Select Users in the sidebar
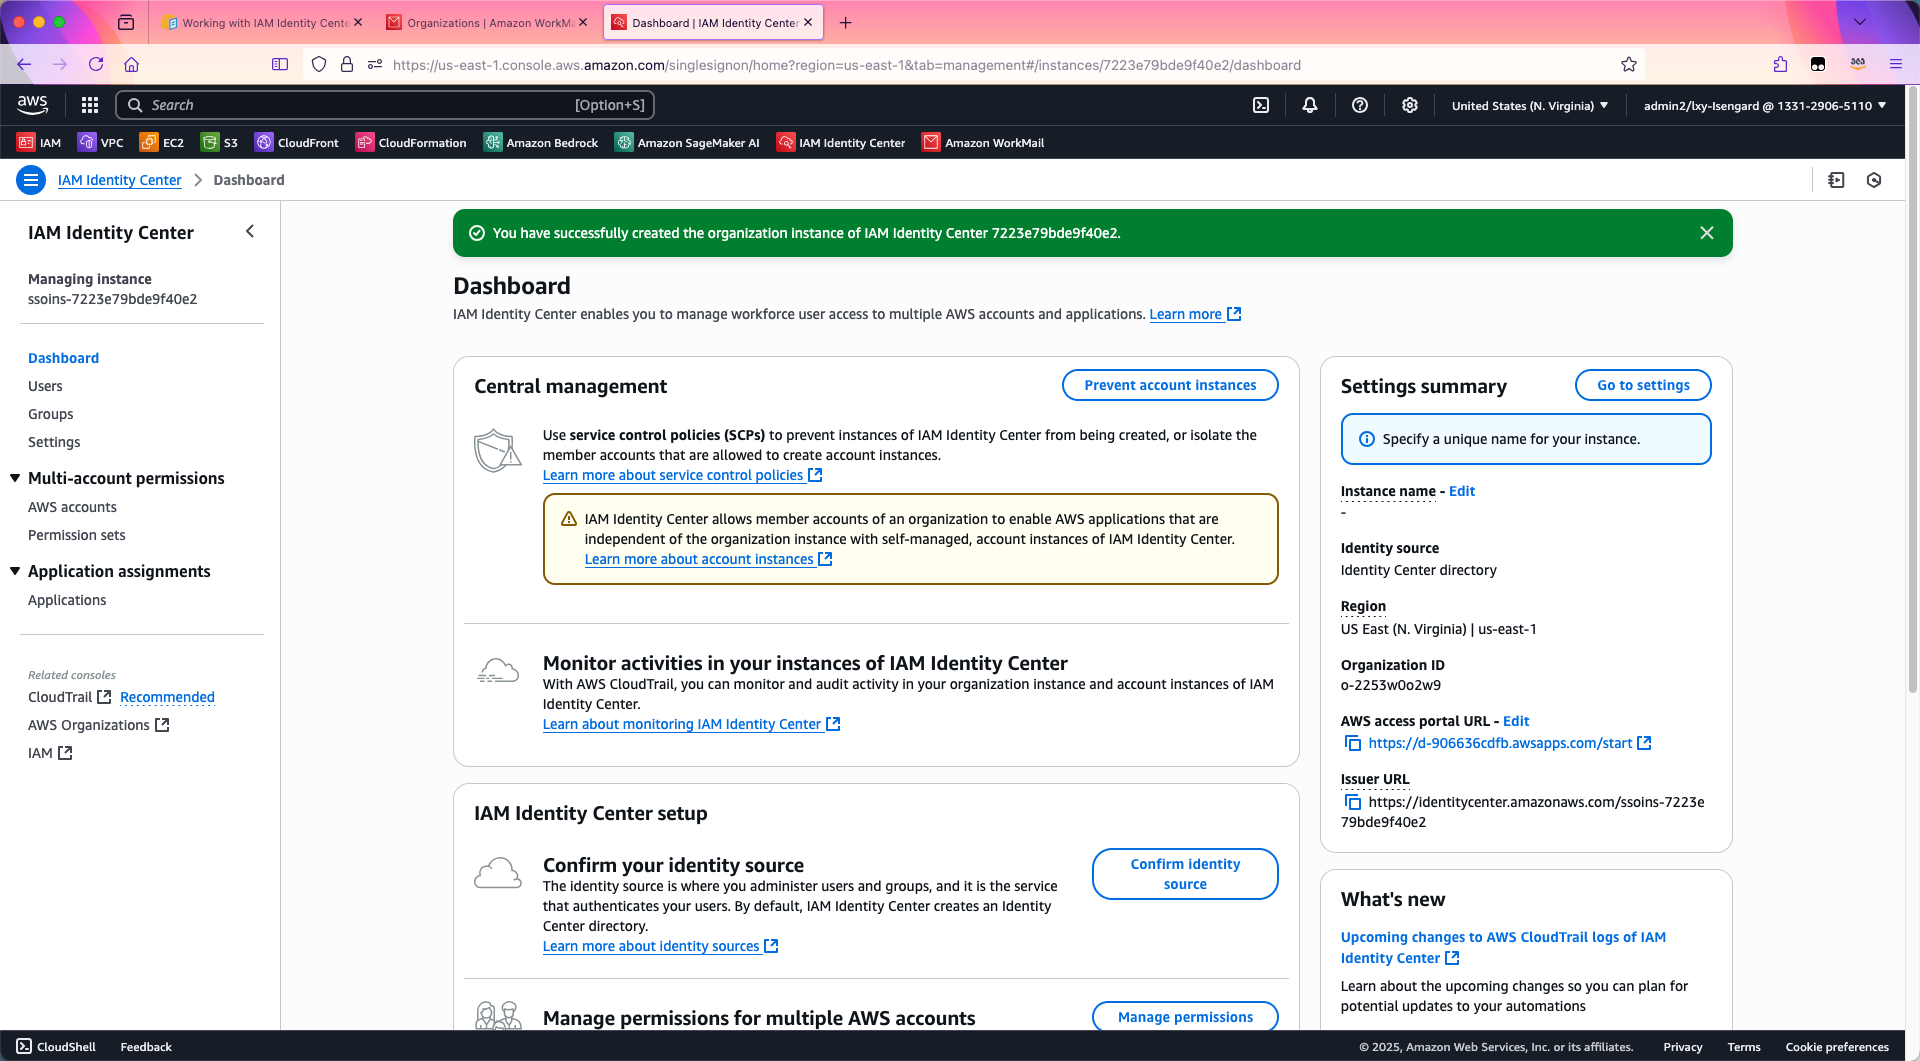The width and height of the screenshot is (1920, 1061). point(45,386)
